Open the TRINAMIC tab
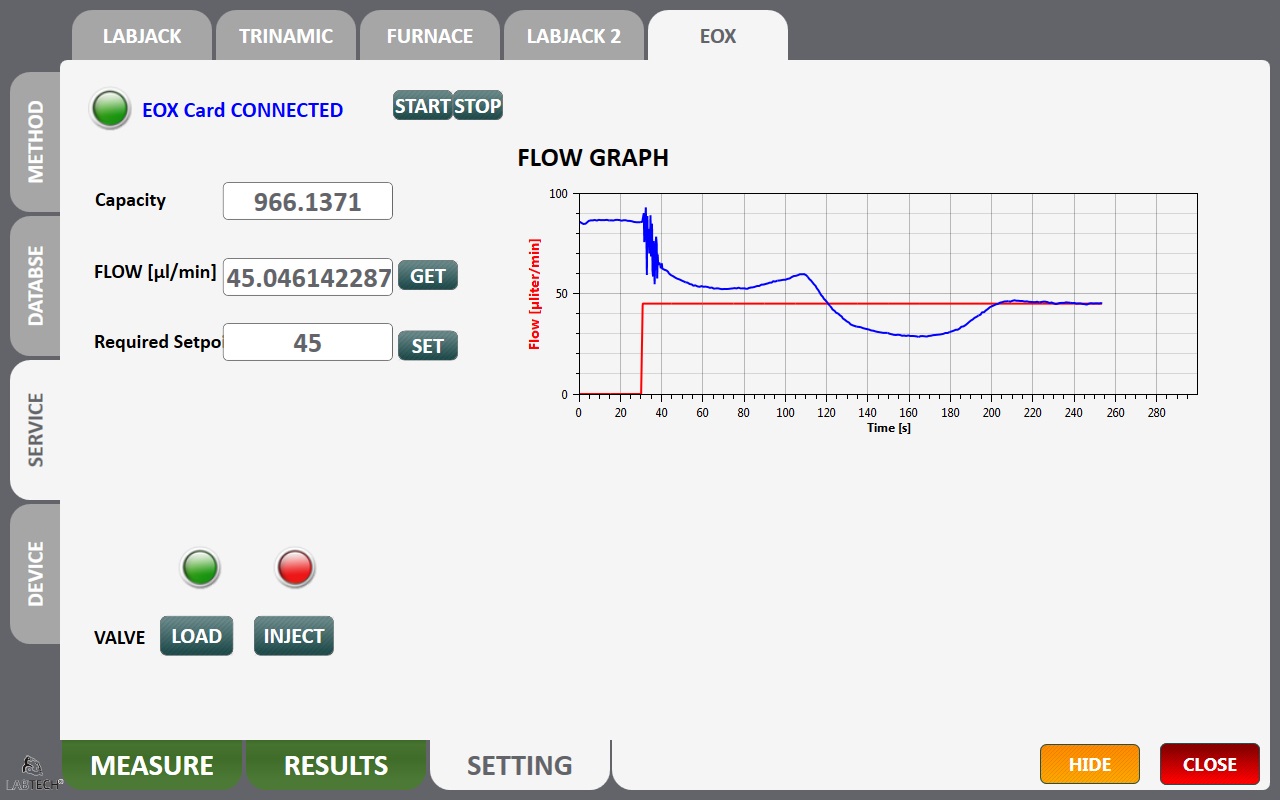This screenshot has height=800, width=1280. click(x=286, y=36)
